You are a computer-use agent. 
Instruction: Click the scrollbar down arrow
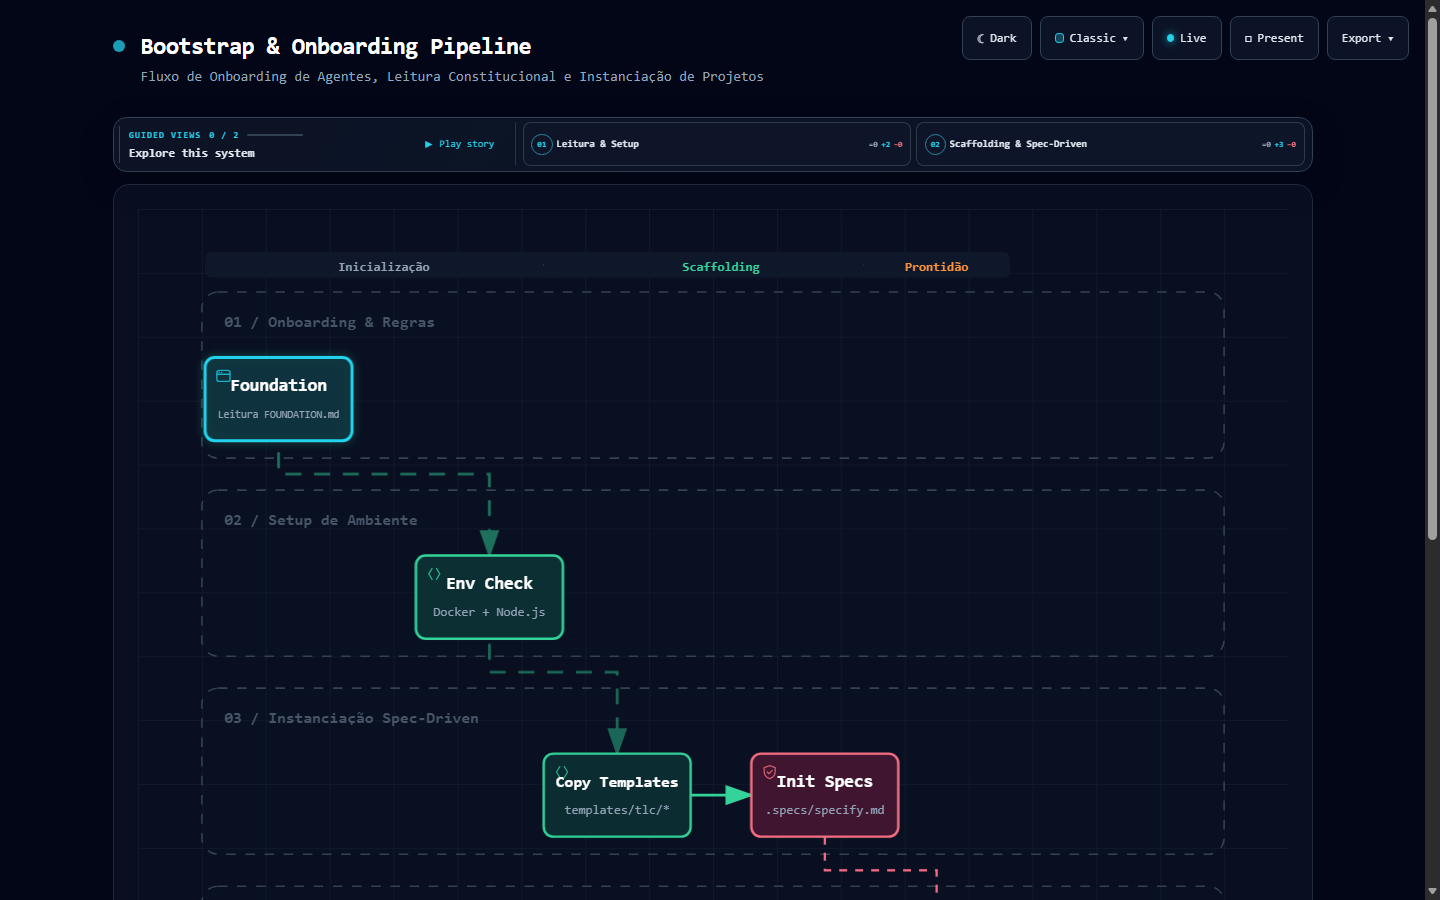pos(1432,891)
